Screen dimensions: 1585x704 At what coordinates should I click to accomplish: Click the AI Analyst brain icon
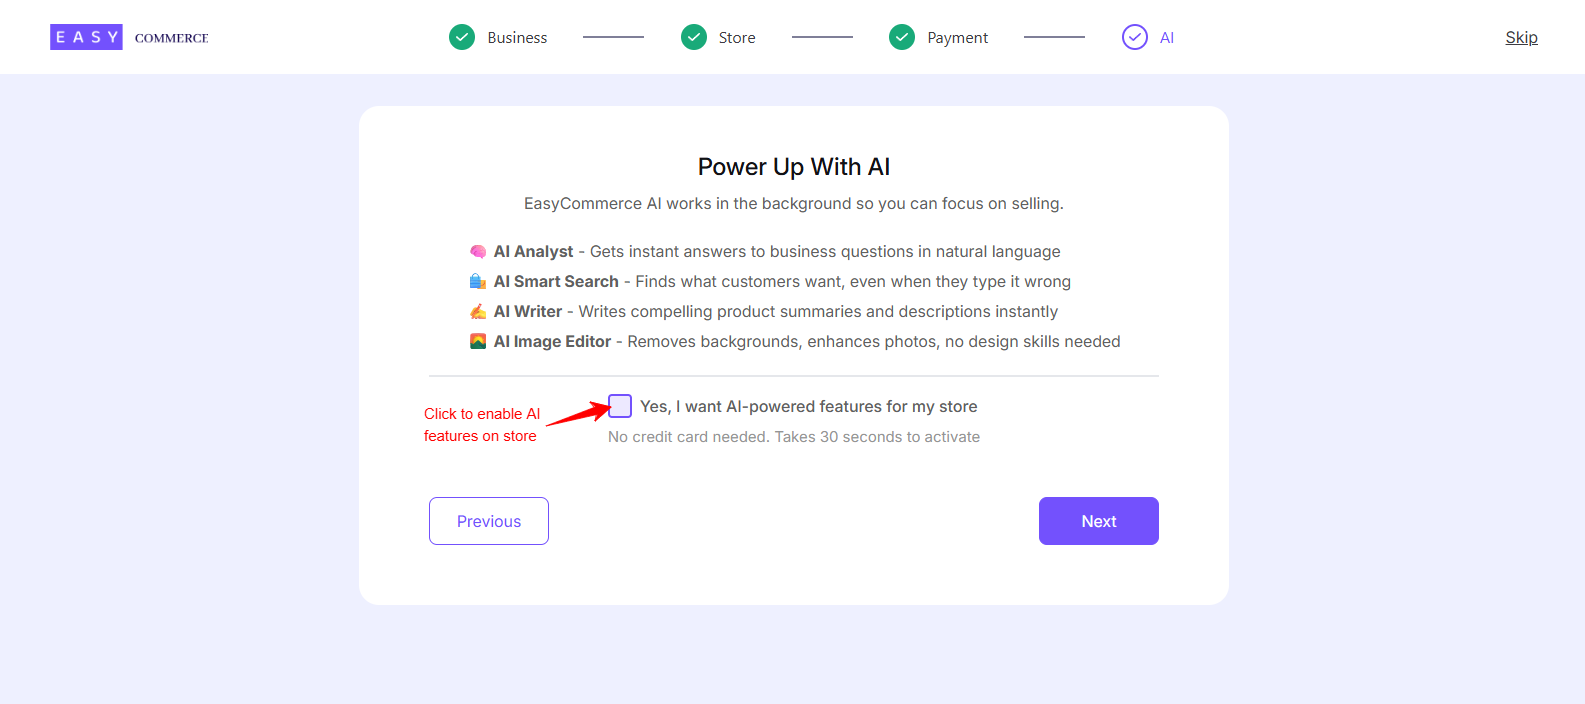pyautogui.click(x=478, y=252)
